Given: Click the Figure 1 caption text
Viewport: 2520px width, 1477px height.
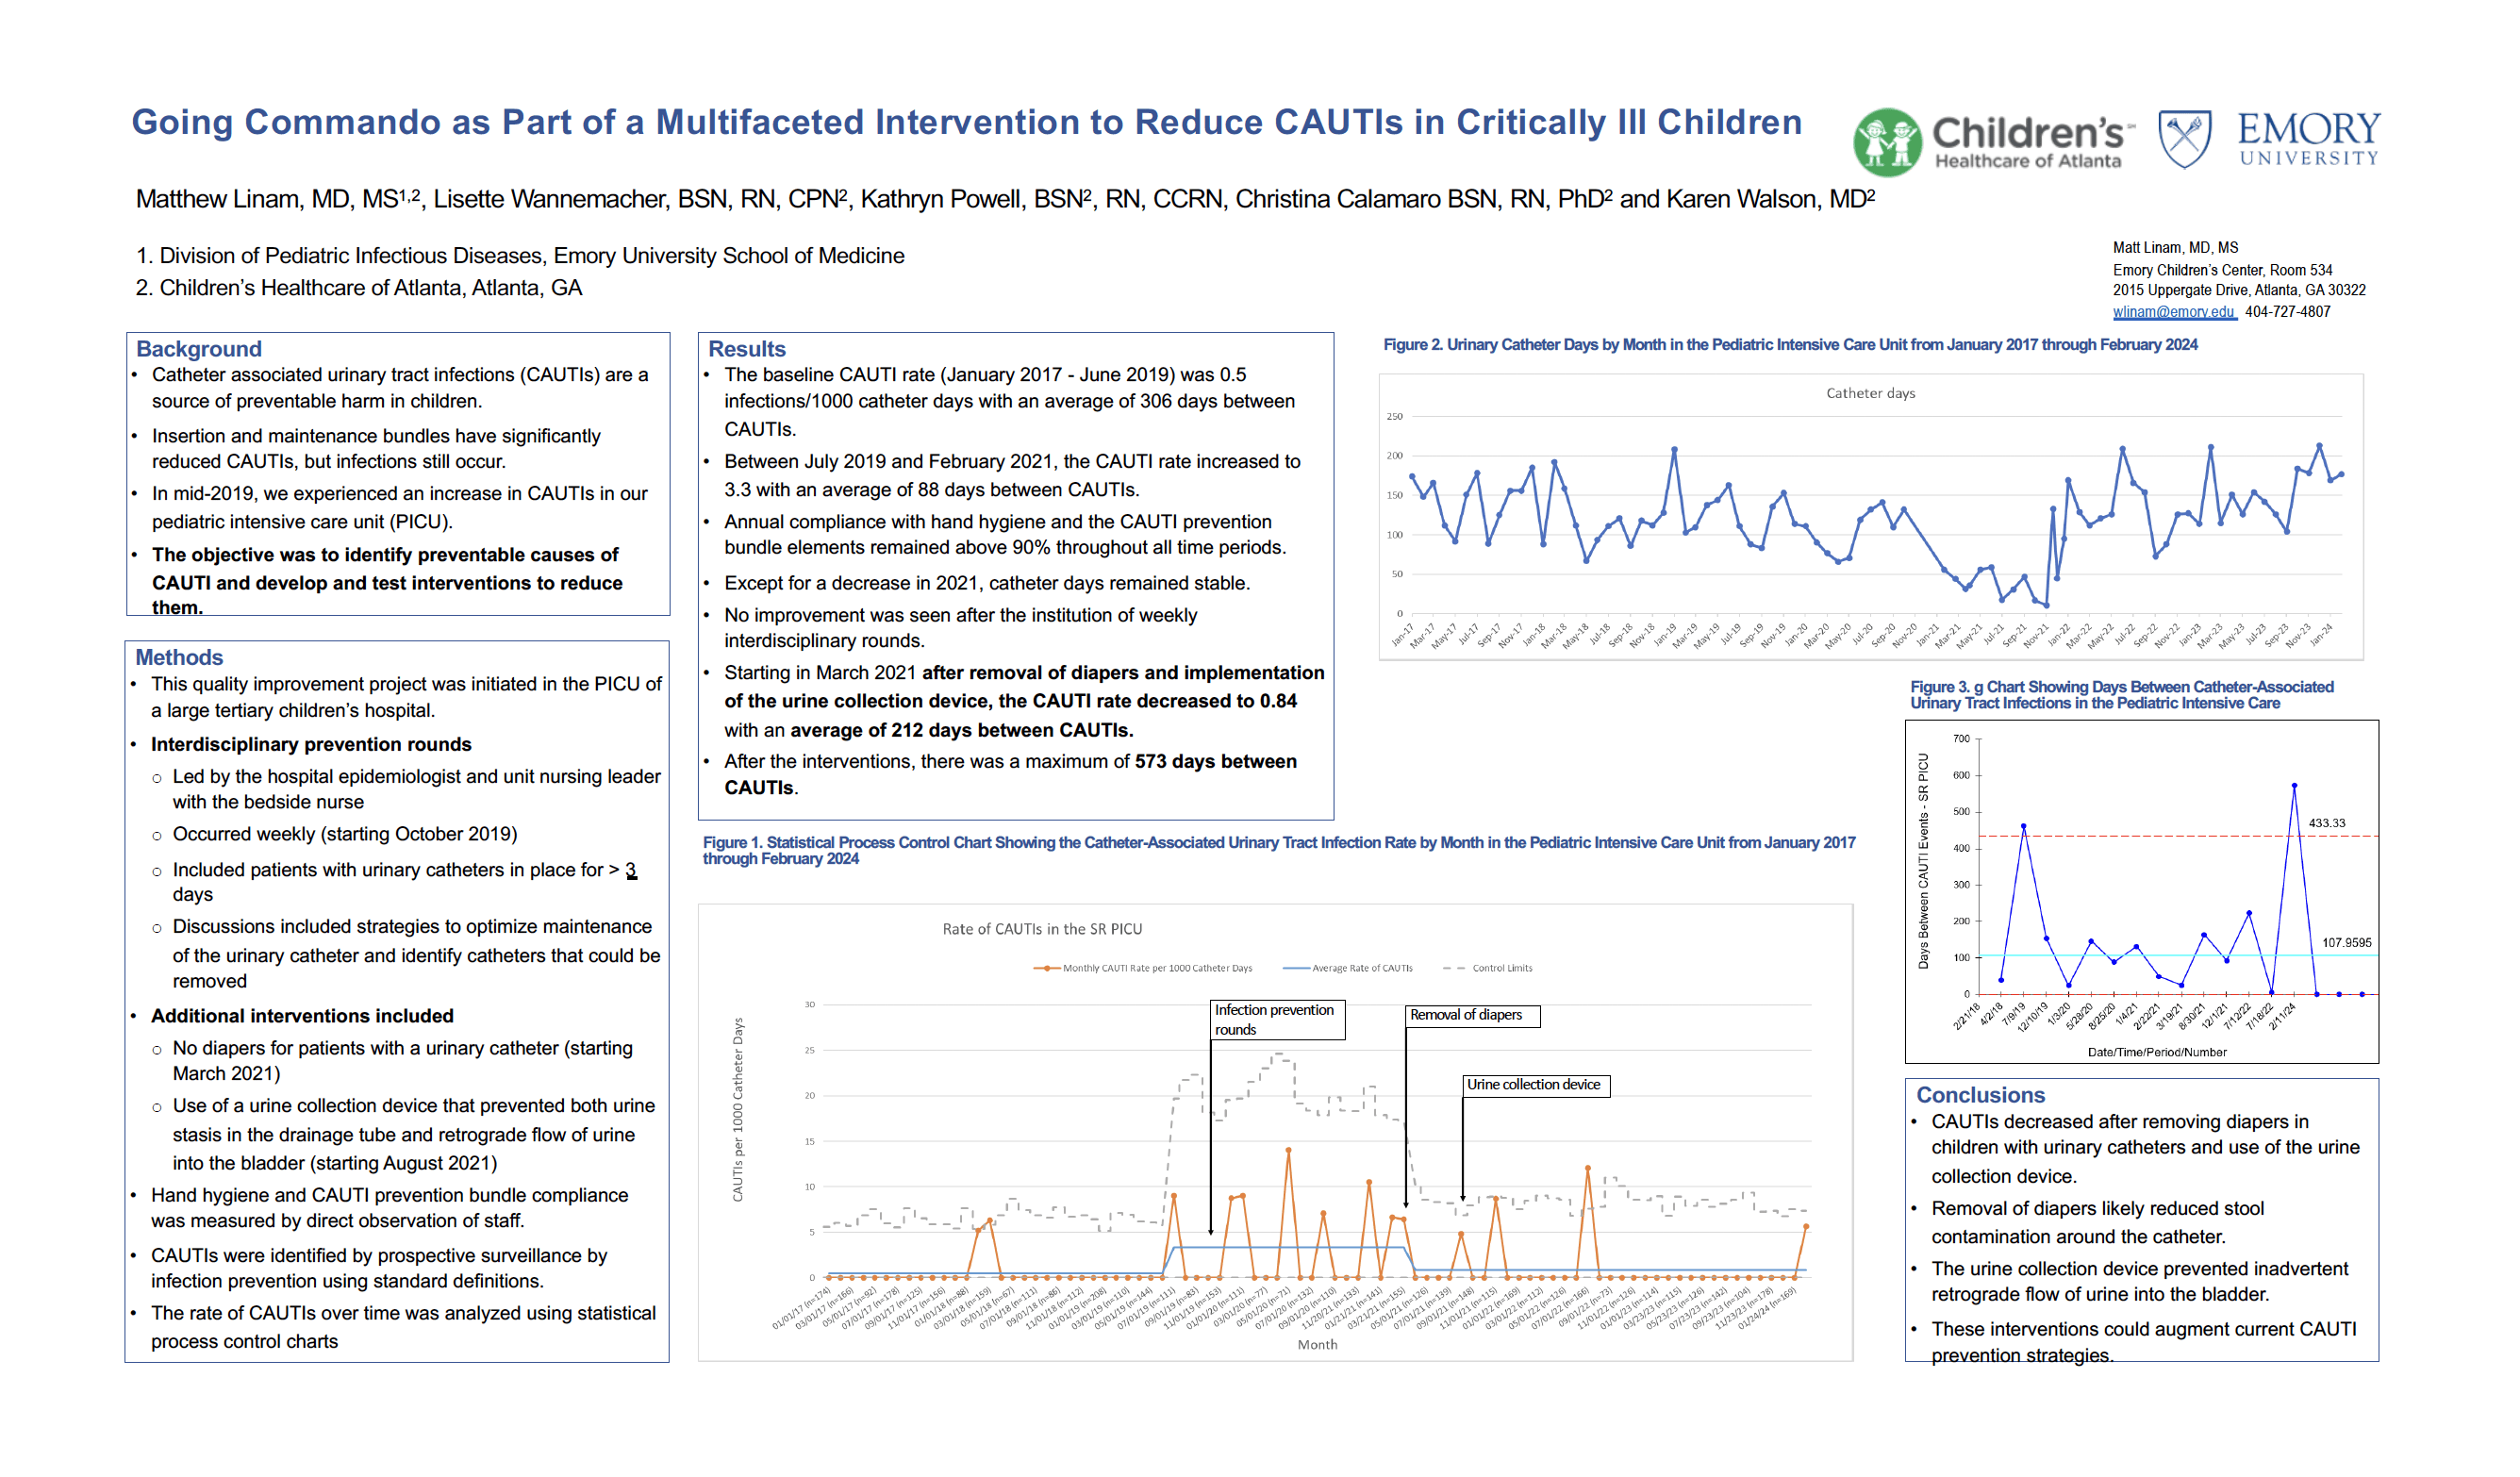Looking at the screenshot, I should (x=1279, y=850).
